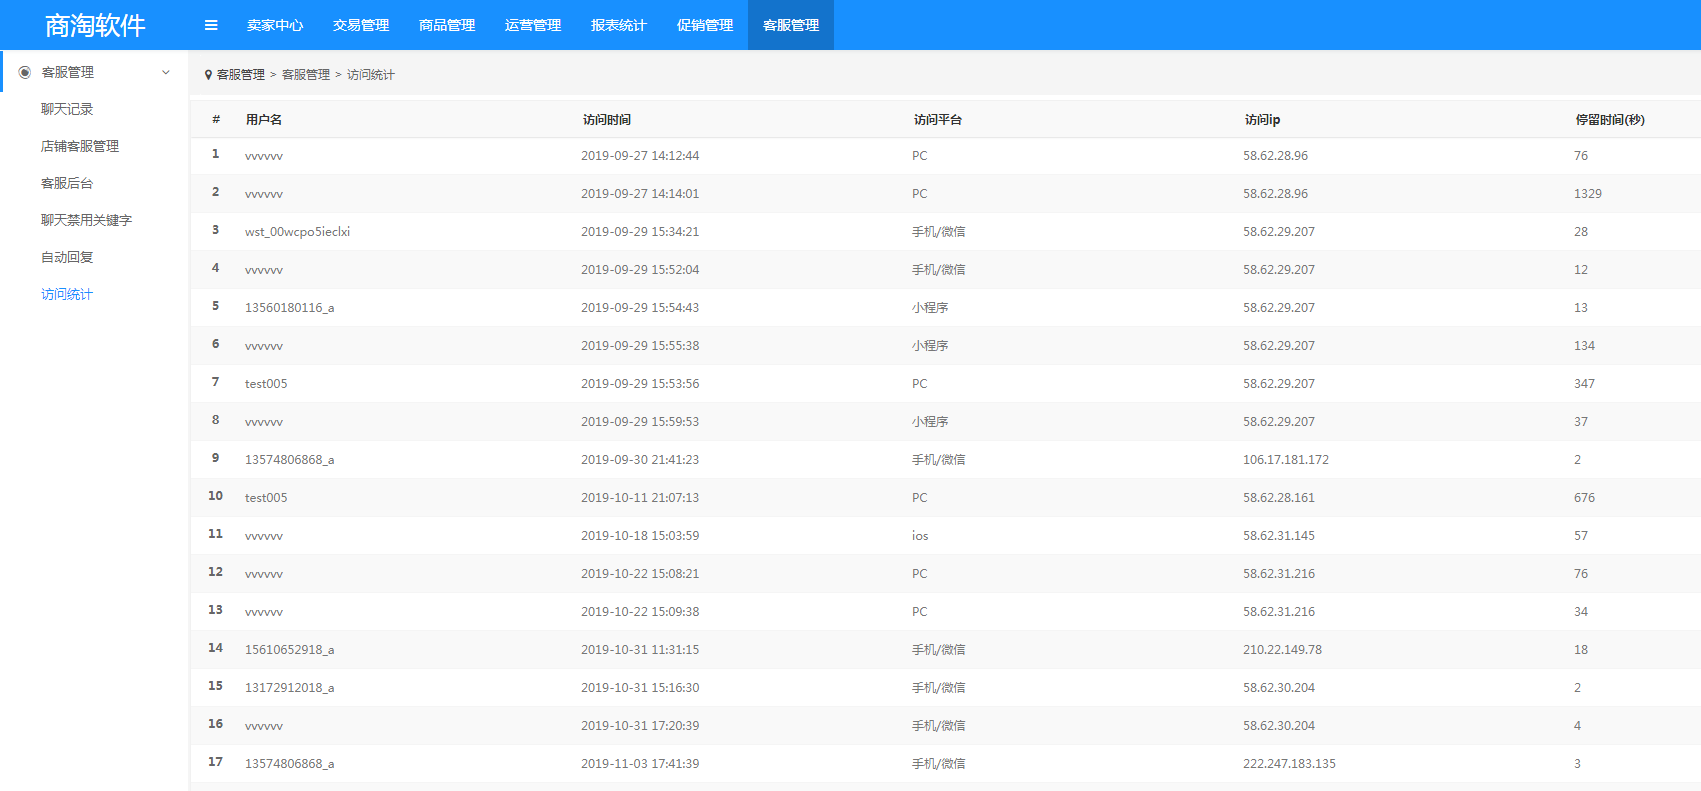Click 访问统计 in sidebar
The image size is (1701, 791).
pyautogui.click(x=67, y=294)
